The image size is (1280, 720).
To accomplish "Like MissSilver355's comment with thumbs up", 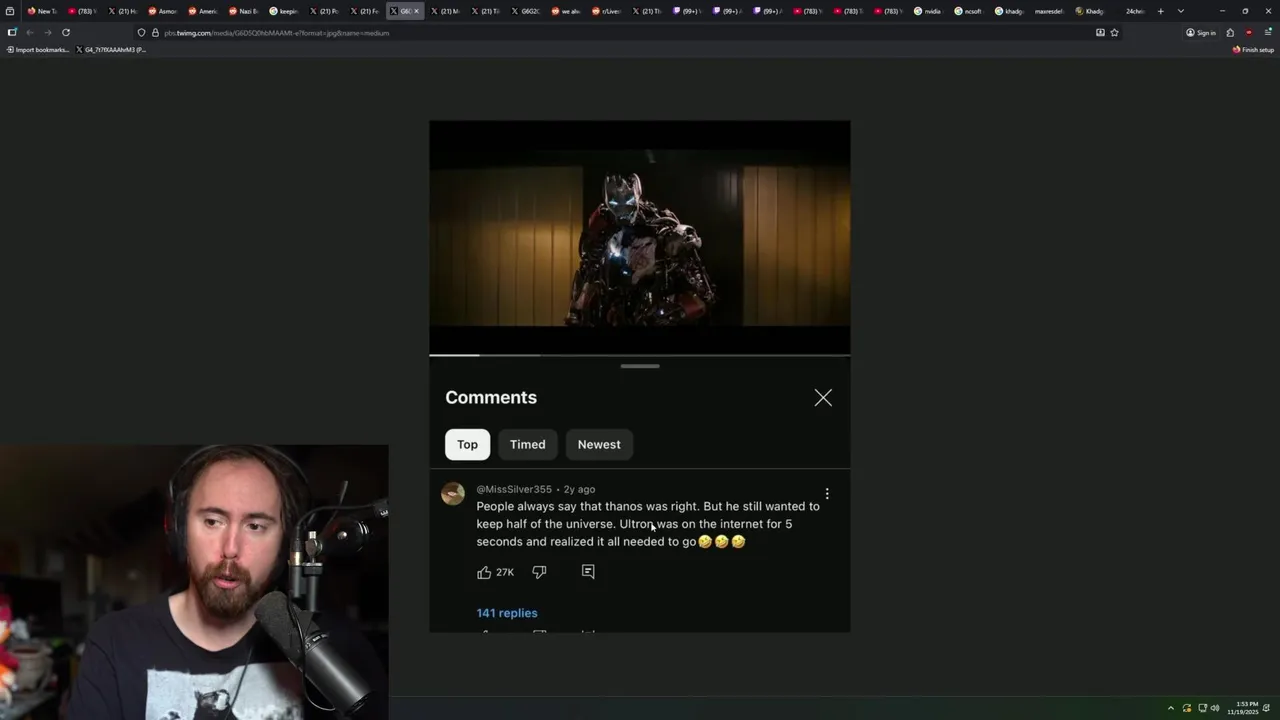I will tap(484, 572).
